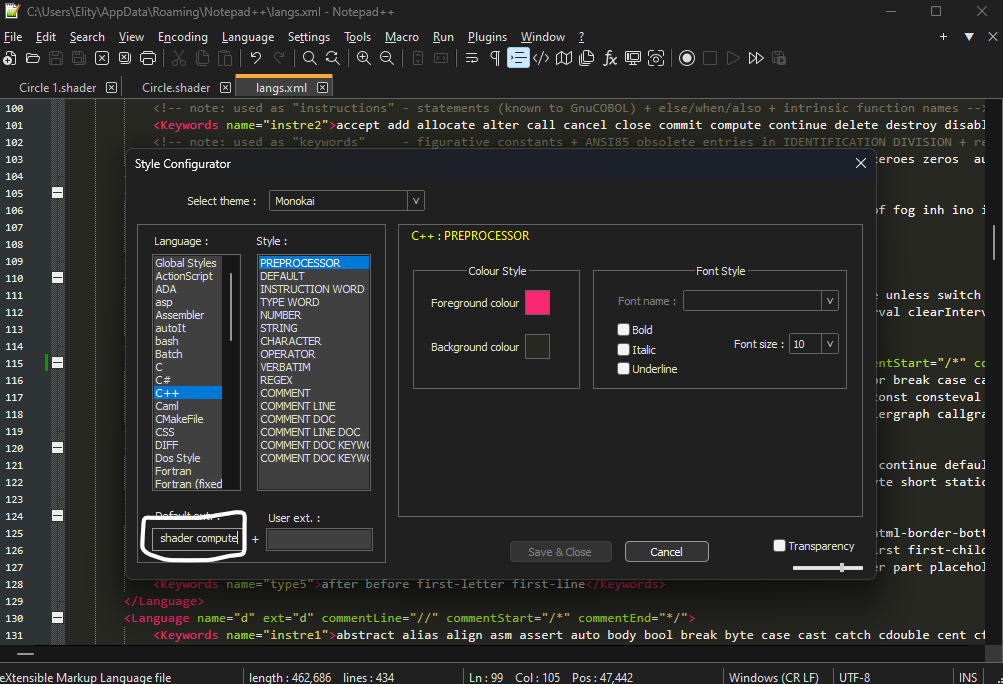Open the Plugins menu
1003x684 pixels.
click(x=487, y=37)
